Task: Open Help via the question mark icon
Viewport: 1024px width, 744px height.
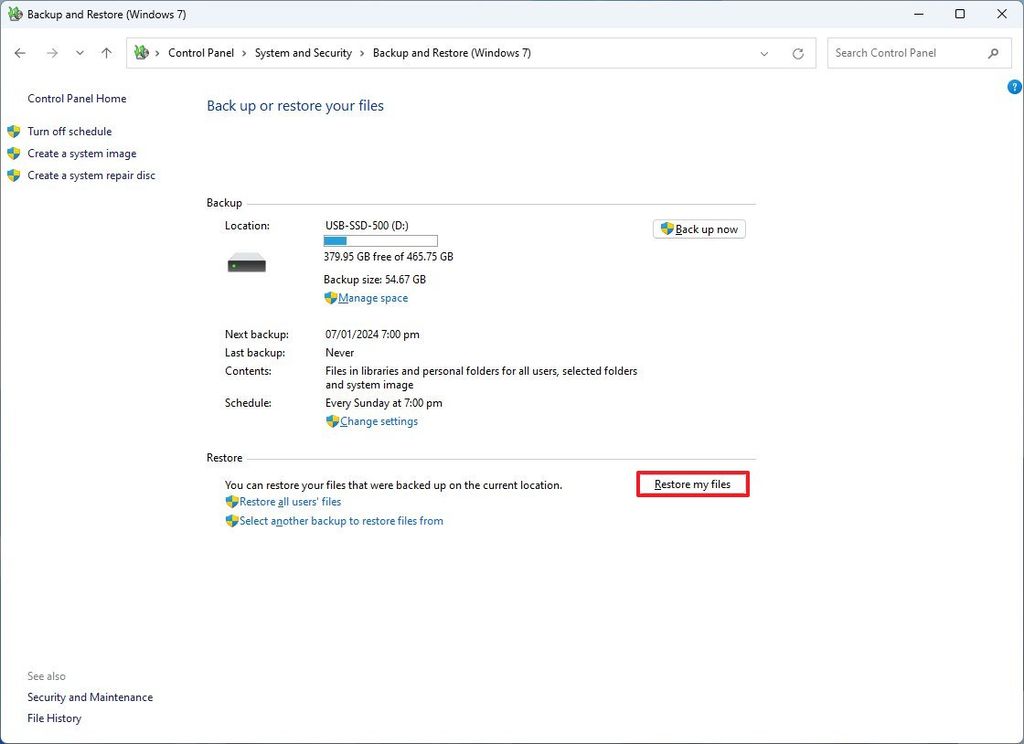Action: click(1014, 87)
